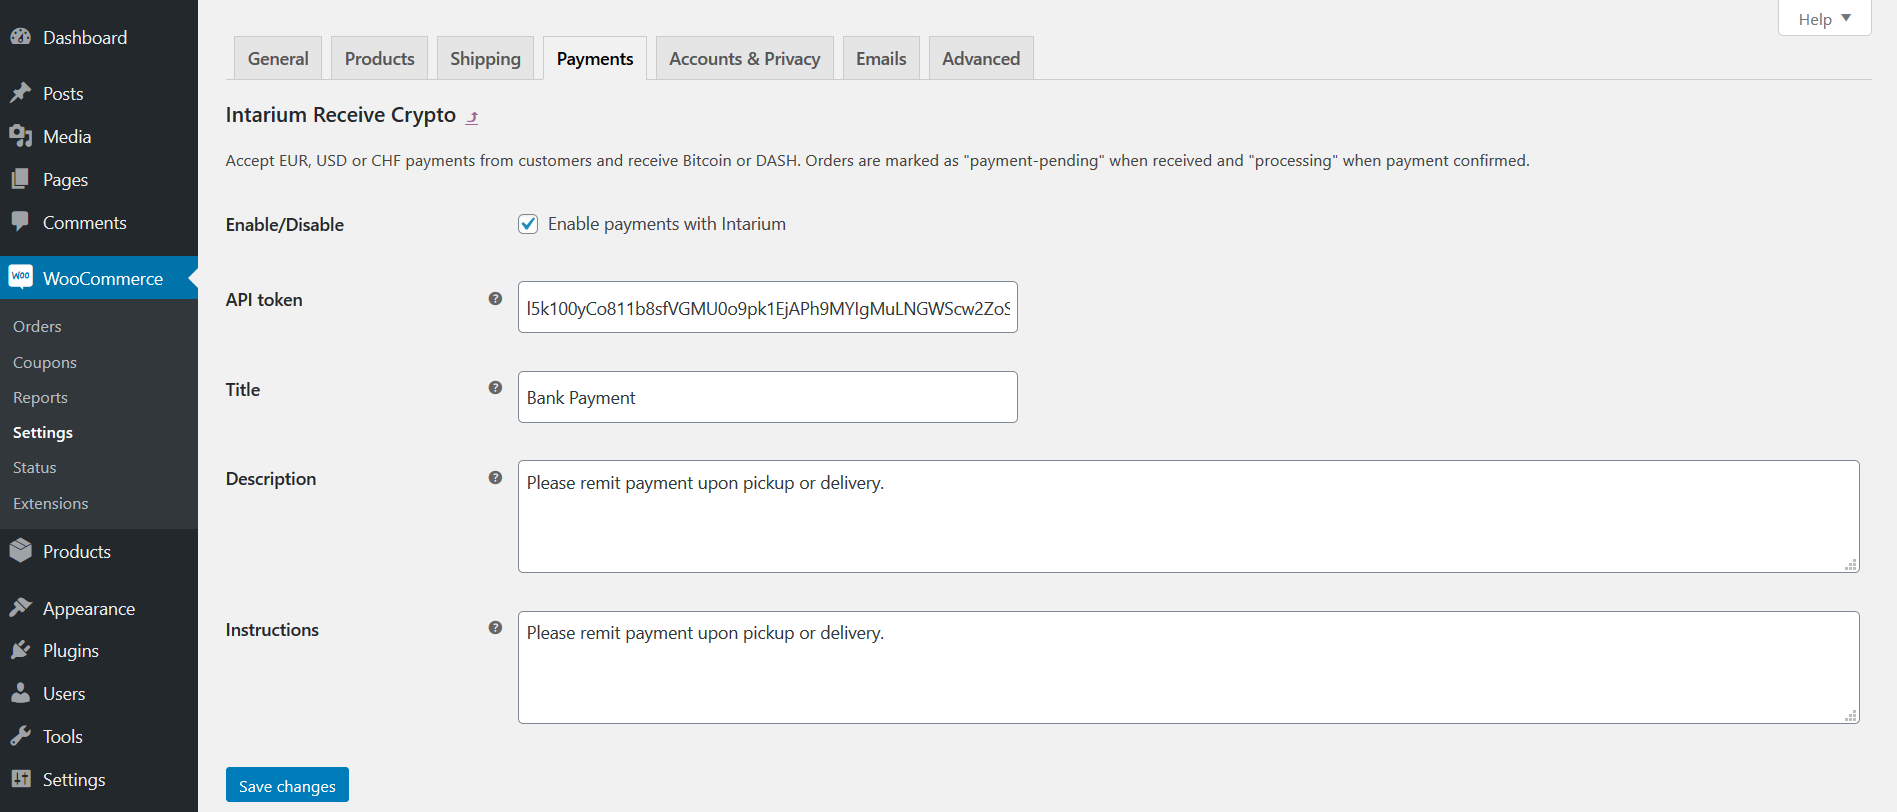Image resolution: width=1897 pixels, height=812 pixels.
Task: Click the Tools wrench icon
Action: coord(20,736)
